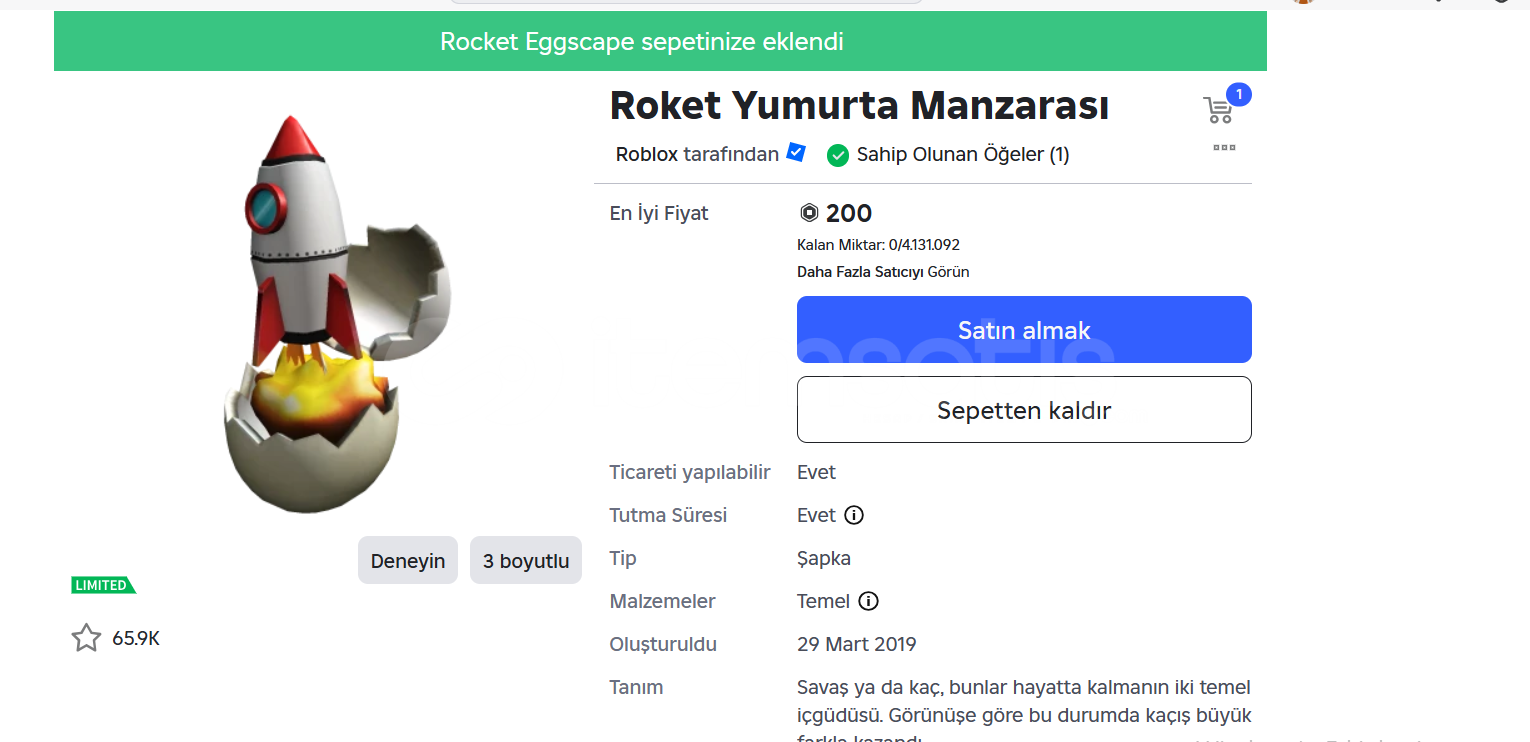Click the blue verified badge next to Roblox
The width and height of the screenshot is (1530, 742).
[796, 153]
